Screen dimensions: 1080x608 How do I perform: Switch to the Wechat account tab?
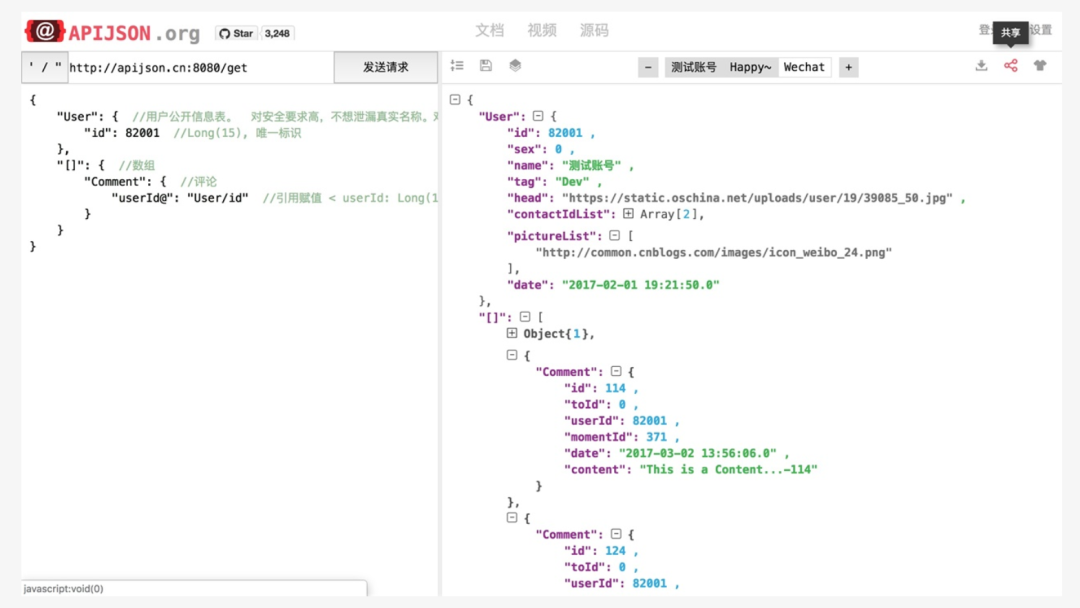point(804,66)
